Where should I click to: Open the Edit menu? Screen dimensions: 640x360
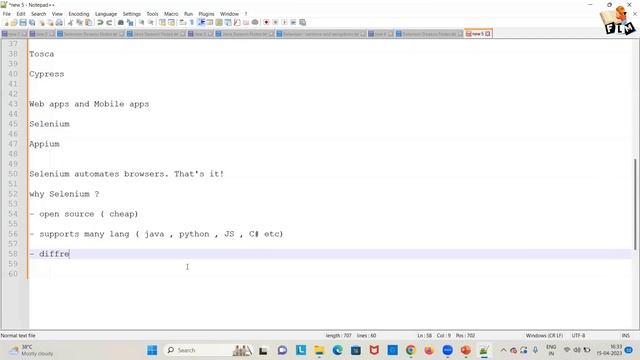click(21, 14)
